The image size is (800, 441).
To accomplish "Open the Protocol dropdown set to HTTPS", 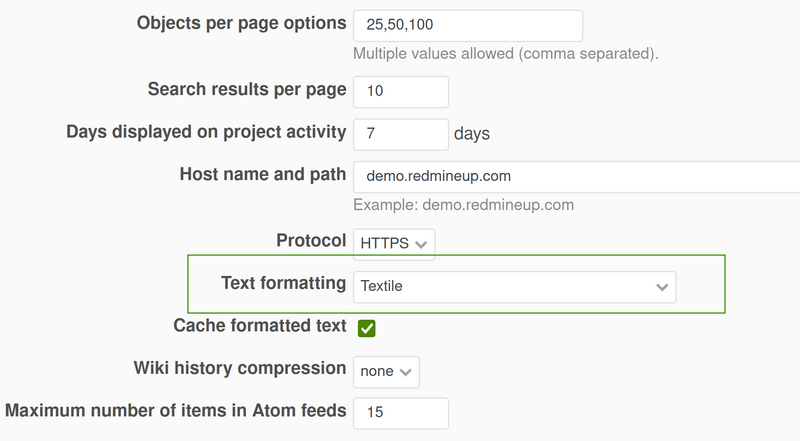I will (394, 242).
